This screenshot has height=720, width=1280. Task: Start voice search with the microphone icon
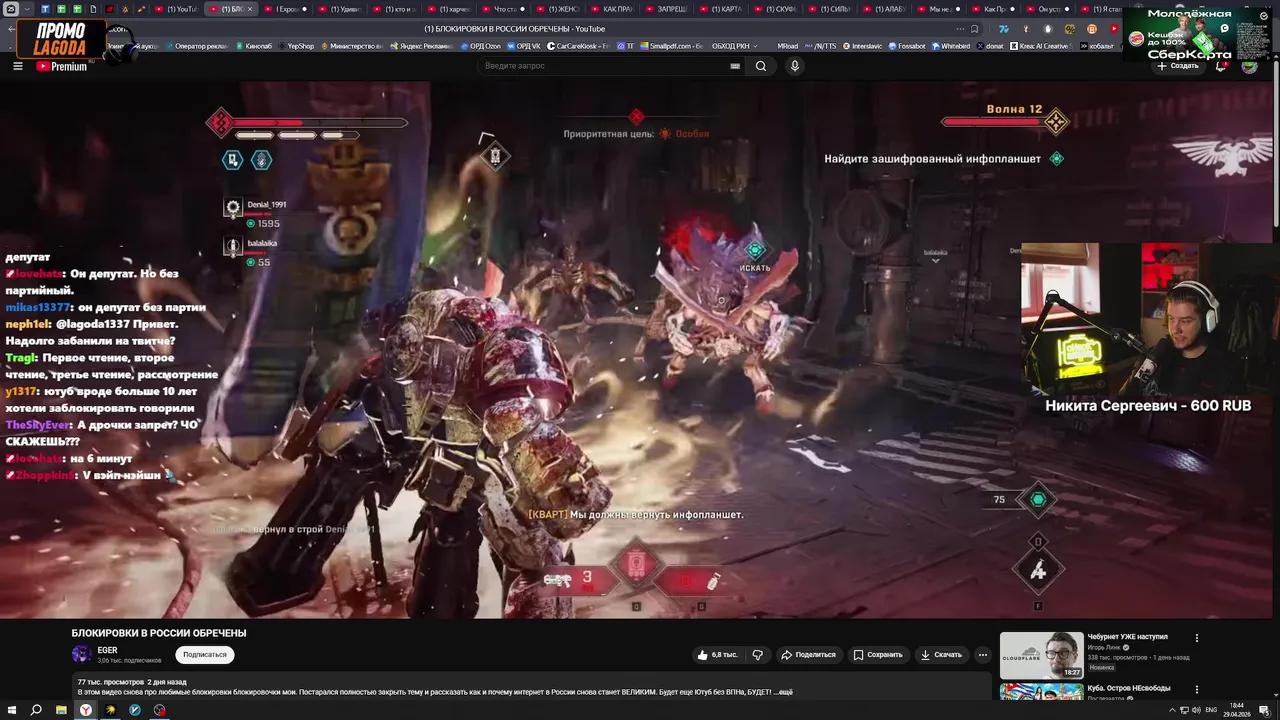point(795,66)
